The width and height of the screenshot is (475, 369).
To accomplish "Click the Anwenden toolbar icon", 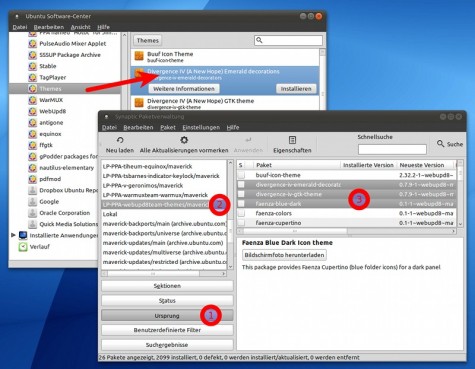I will [248, 140].
